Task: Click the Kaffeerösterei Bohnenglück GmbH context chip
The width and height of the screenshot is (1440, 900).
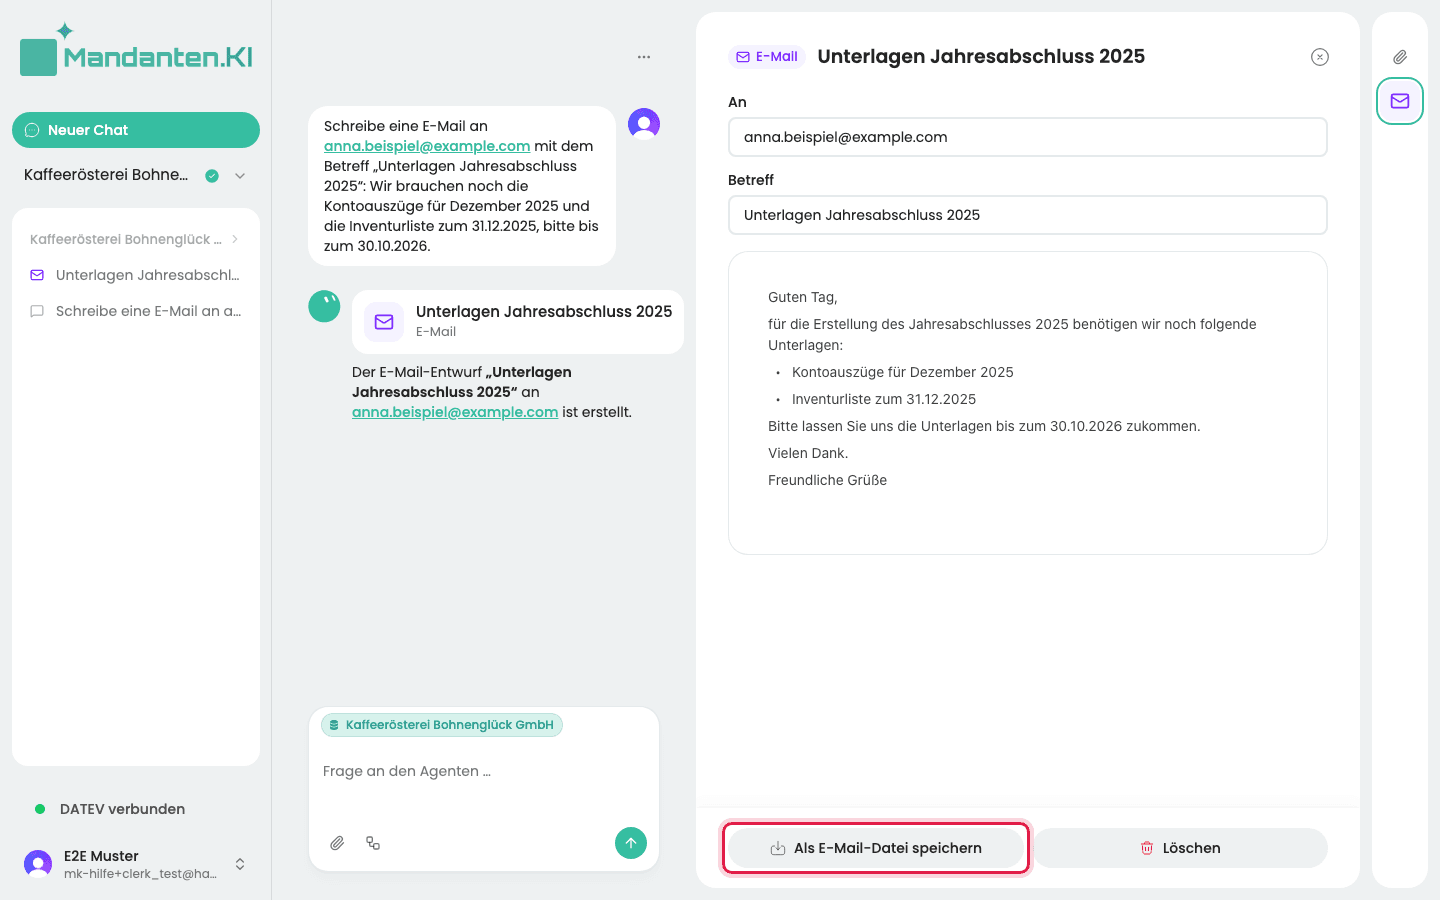Action: point(442,725)
